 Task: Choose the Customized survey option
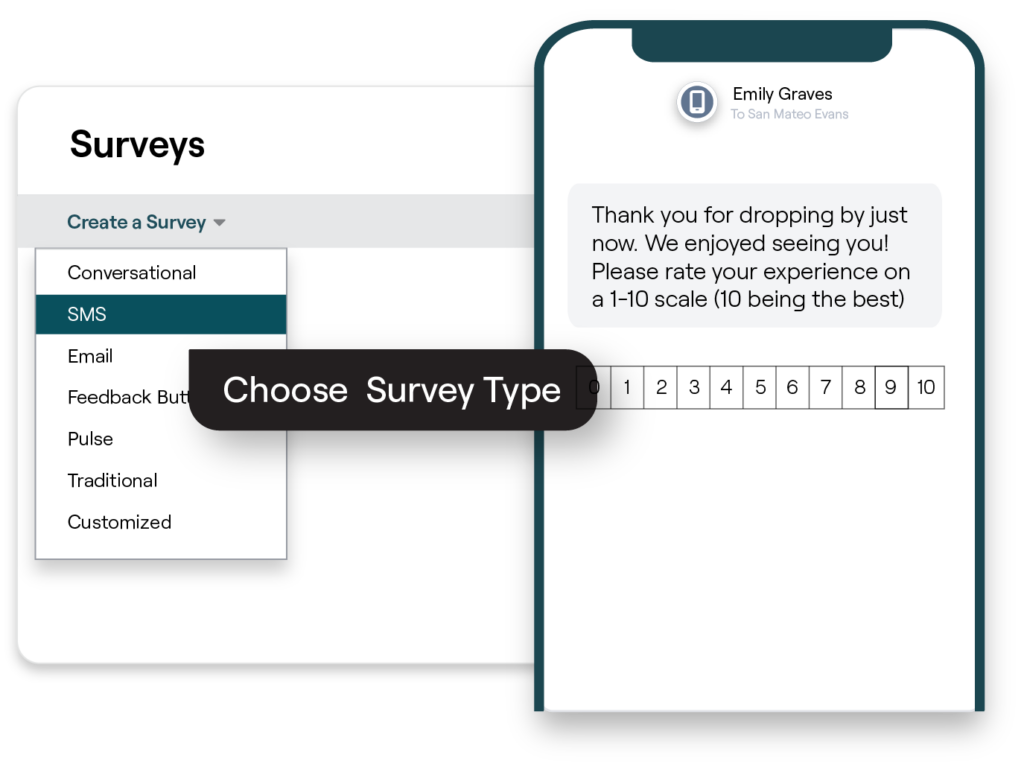119,522
